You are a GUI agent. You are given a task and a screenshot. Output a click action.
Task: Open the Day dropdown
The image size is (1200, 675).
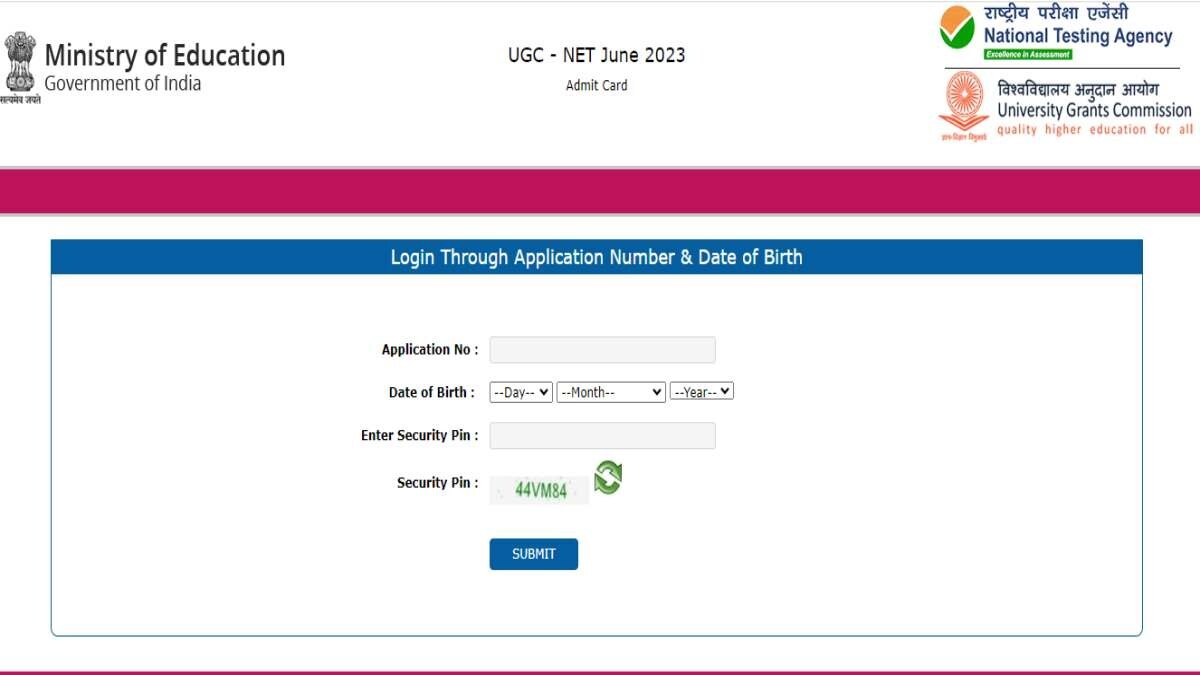(x=521, y=391)
